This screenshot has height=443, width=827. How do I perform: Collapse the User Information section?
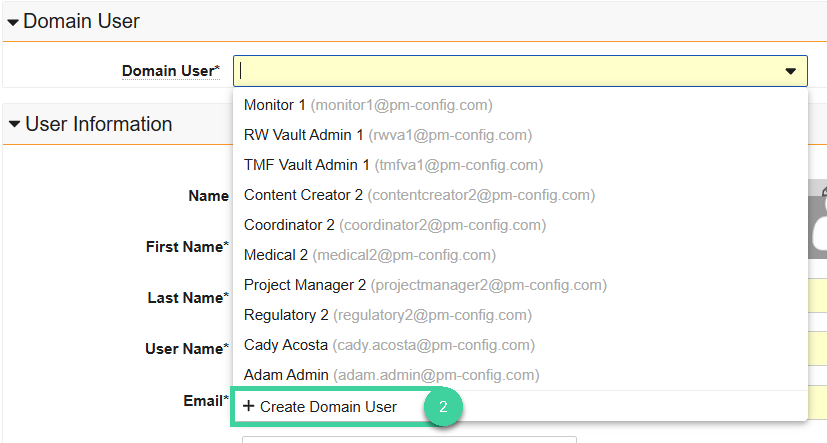pos(14,124)
